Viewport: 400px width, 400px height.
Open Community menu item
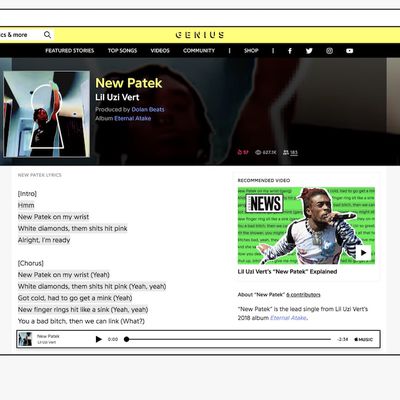click(199, 51)
